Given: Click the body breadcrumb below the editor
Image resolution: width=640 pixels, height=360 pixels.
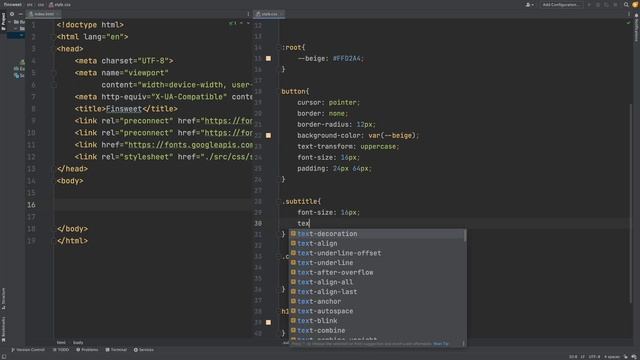Looking at the screenshot, I should (78, 342).
